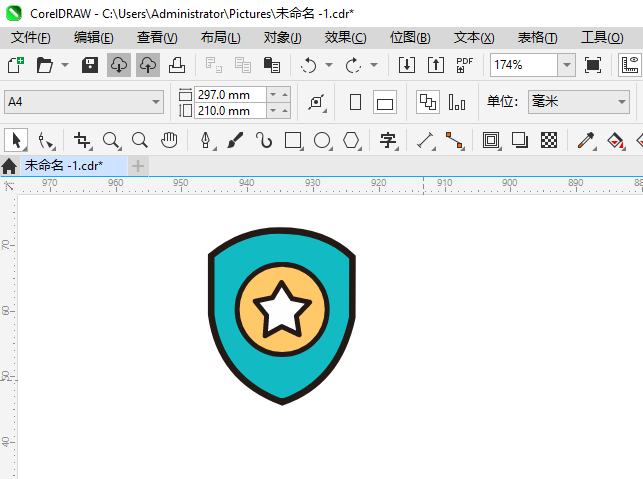Select the Eyedropper tool
Image resolution: width=643 pixels, height=479 pixels.
pyautogui.click(x=586, y=140)
